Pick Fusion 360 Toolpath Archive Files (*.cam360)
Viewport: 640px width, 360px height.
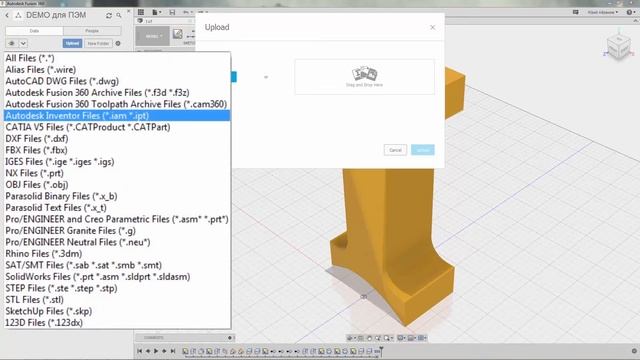117,104
